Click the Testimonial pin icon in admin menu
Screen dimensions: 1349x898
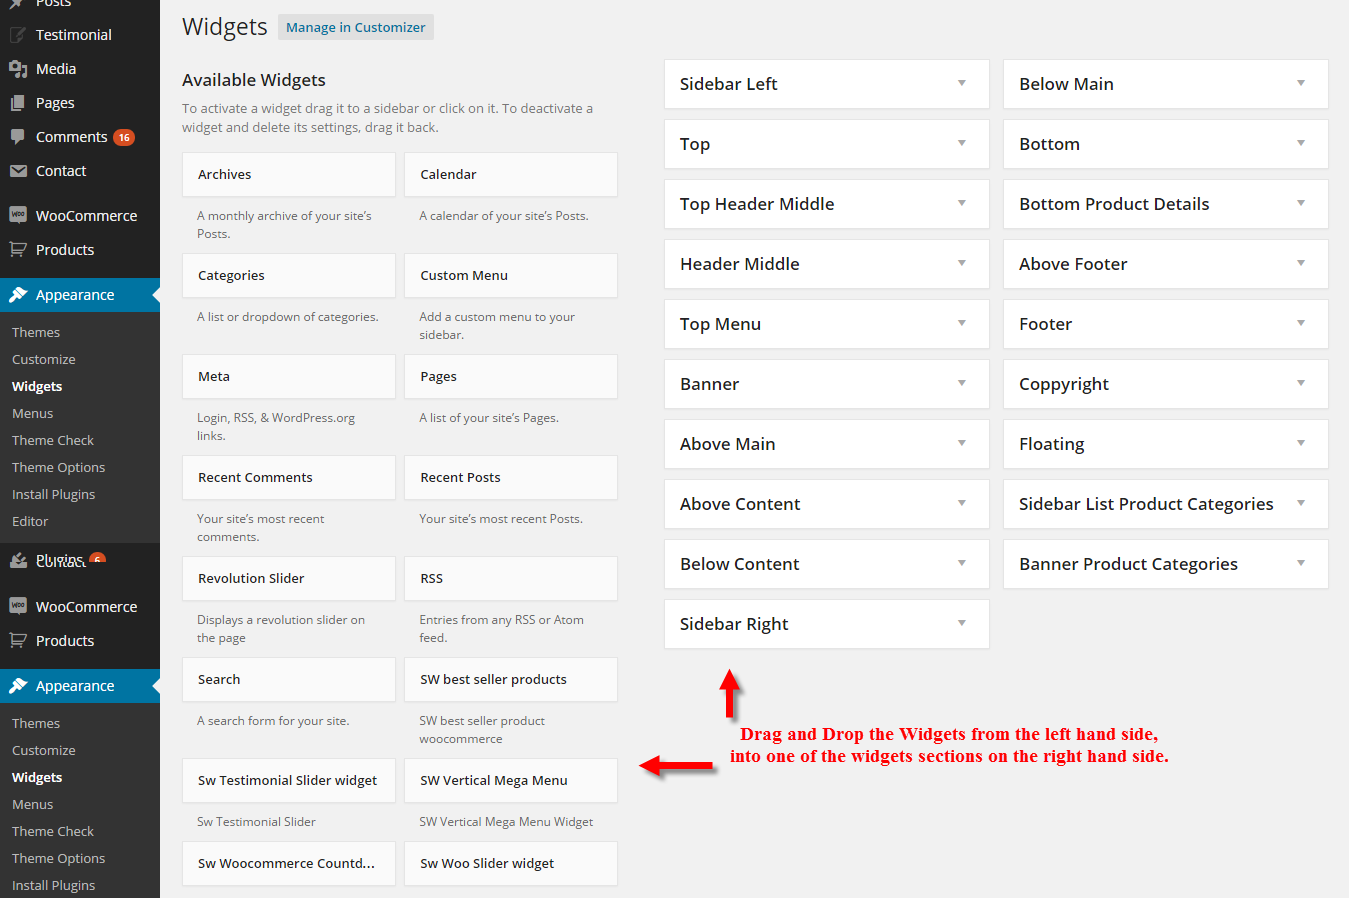(x=17, y=35)
